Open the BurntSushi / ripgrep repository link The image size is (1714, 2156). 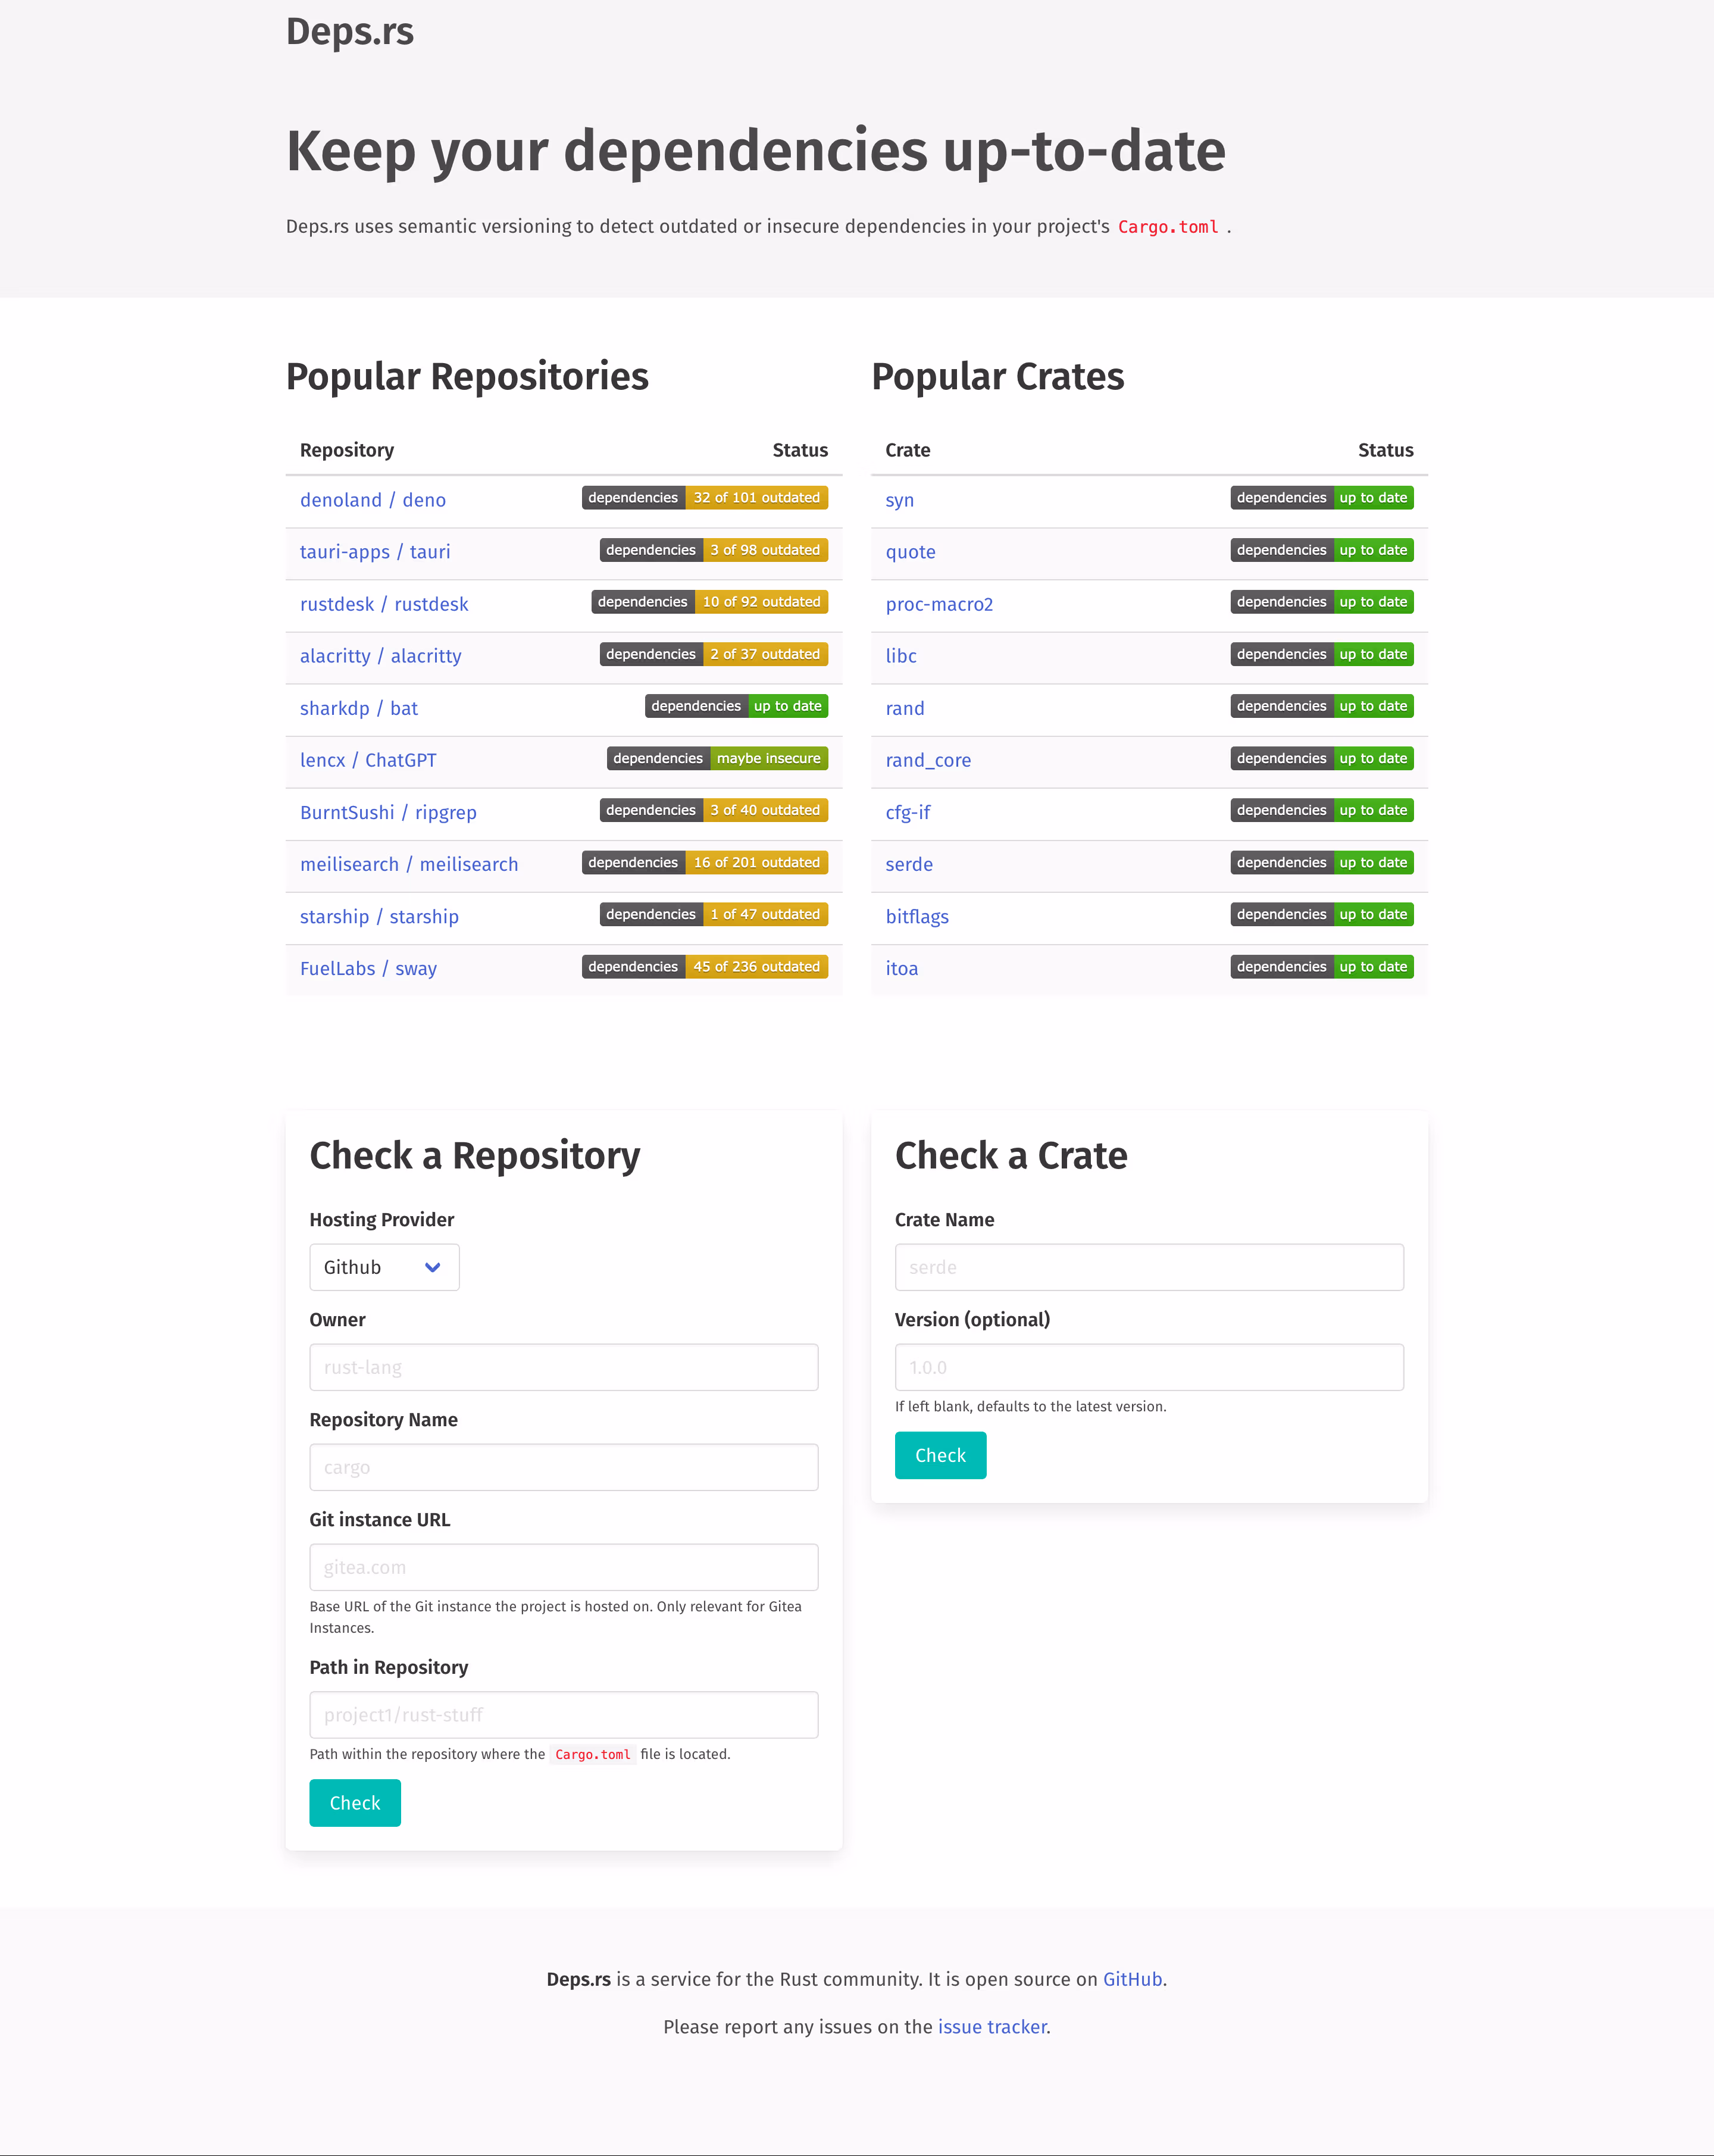coord(388,812)
